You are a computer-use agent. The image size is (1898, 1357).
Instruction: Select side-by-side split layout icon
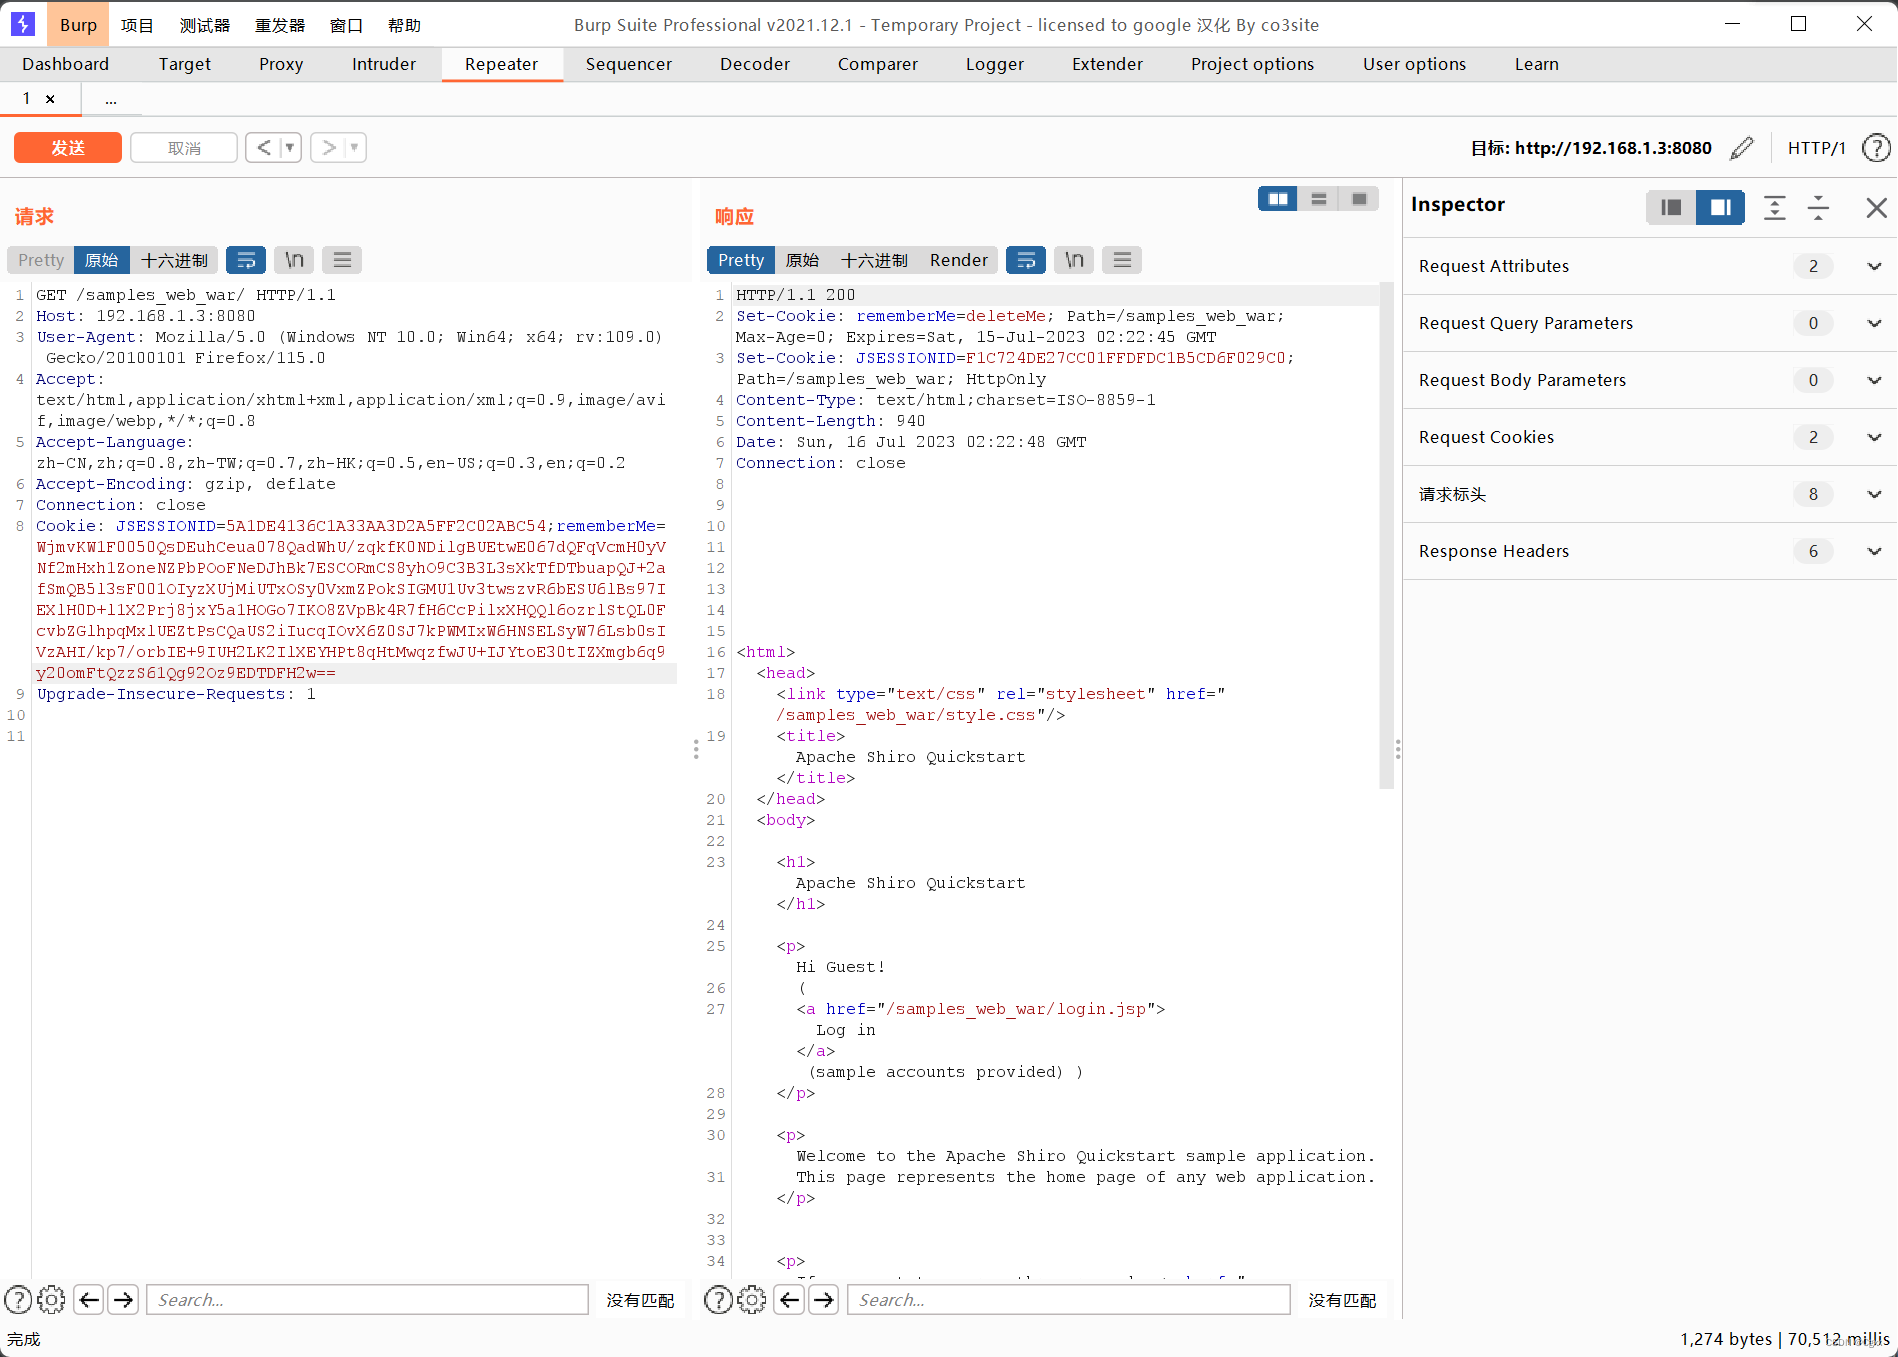[1278, 199]
